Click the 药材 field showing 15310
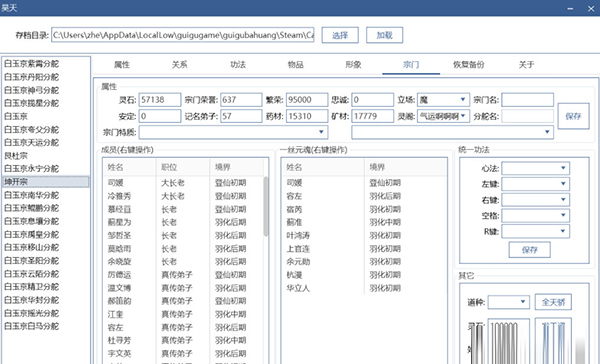The height and width of the screenshot is (364, 600). tap(307, 116)
